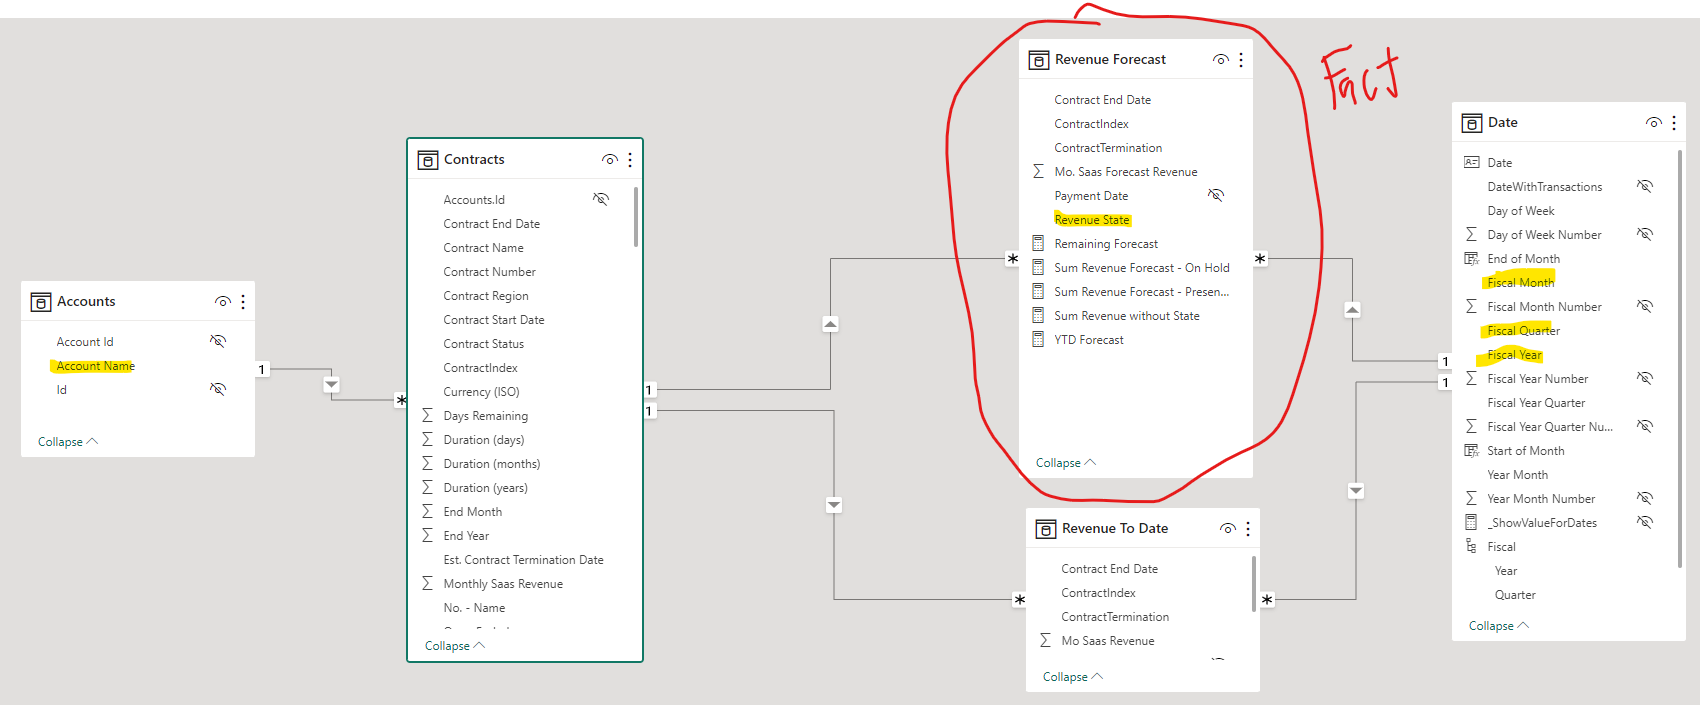1700x705 pixels.
Task: Click the Revenue Forecast table icon
Action: 1039,60
